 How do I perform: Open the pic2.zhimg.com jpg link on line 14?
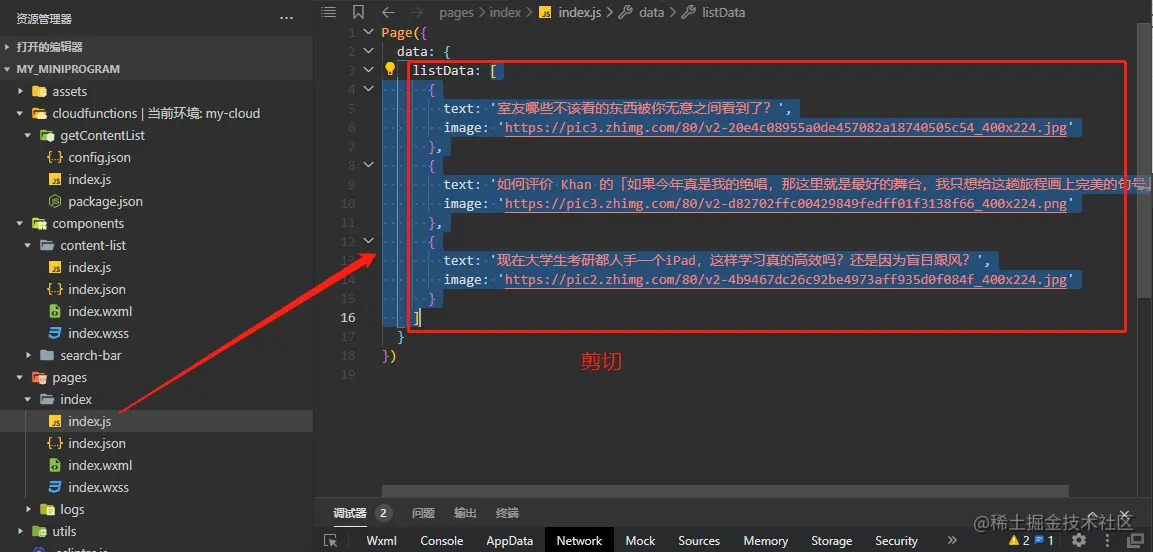click(785, 279)
